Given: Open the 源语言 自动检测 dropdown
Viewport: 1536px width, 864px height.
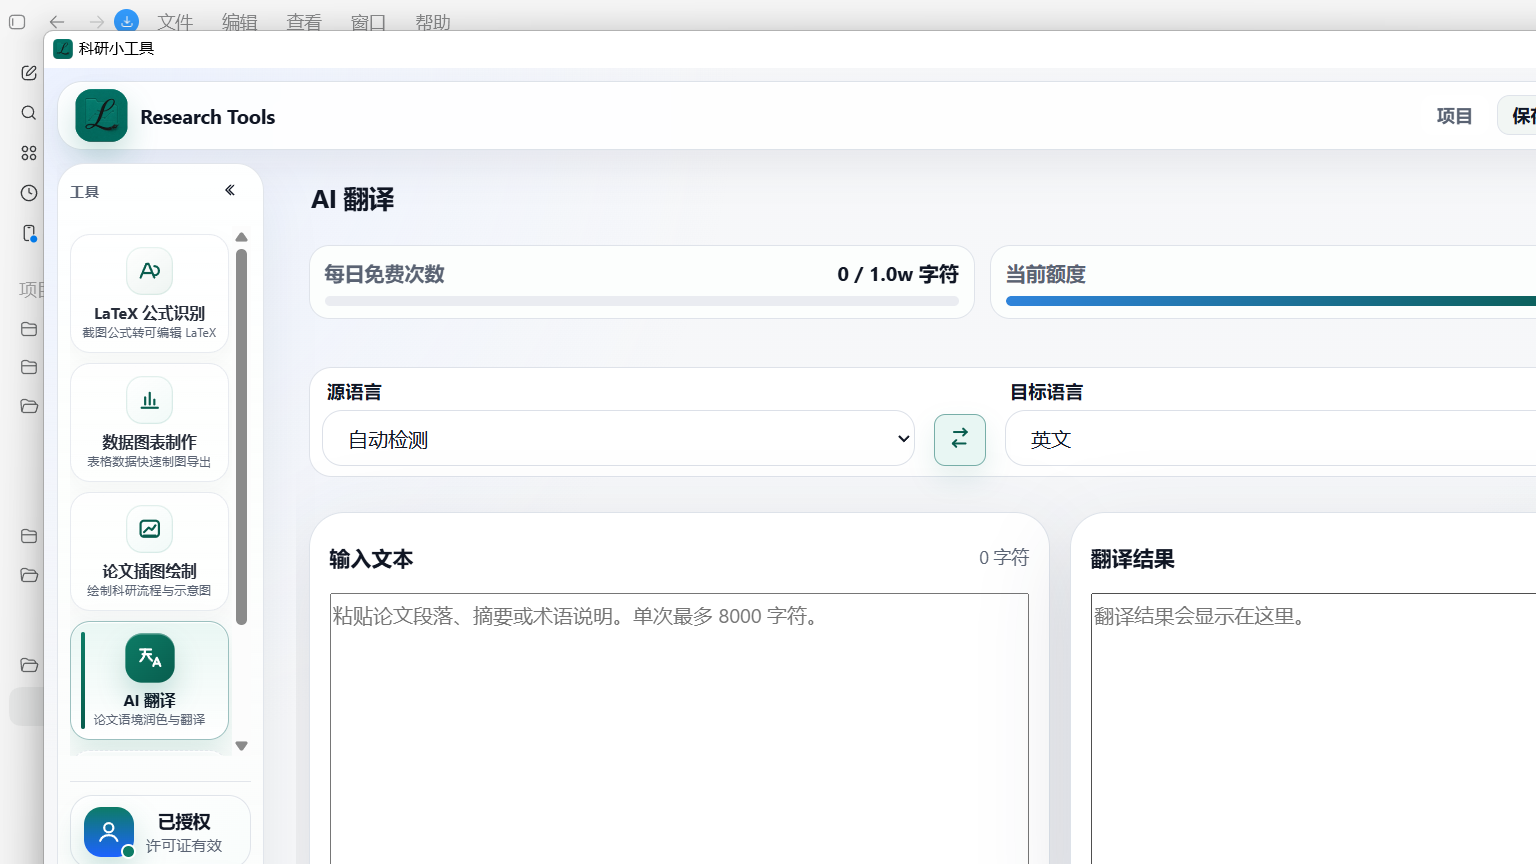Looking at the screenshot, I should (618, 438).
